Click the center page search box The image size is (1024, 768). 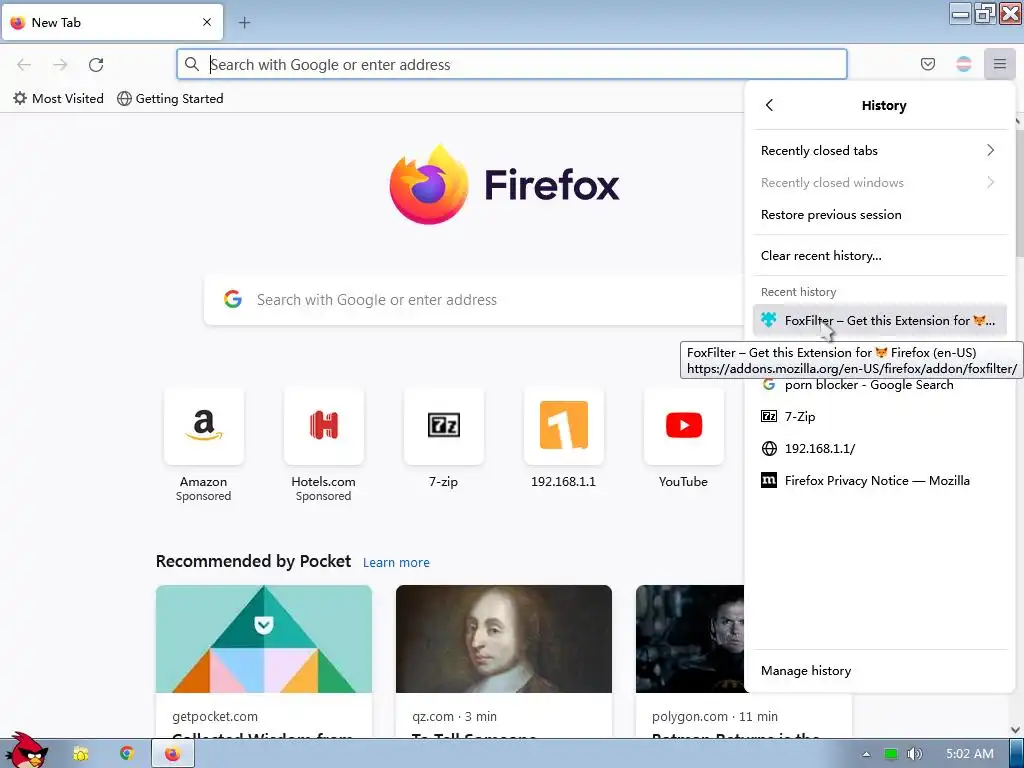point(473,300)
